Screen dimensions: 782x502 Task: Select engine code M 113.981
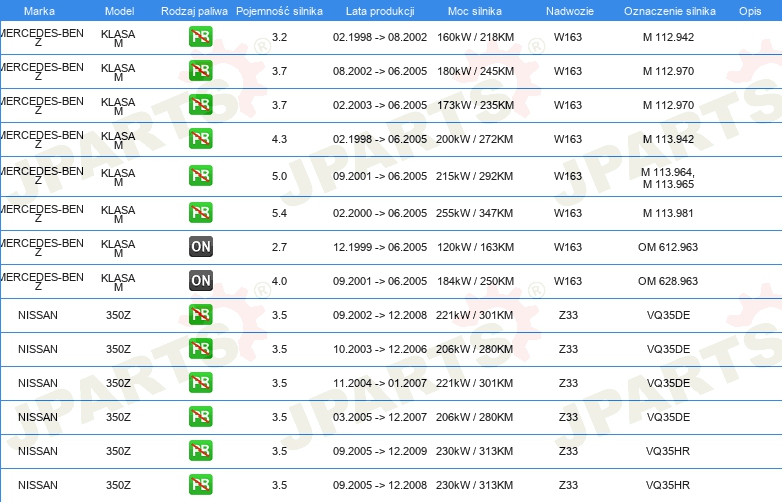[668, 213]
